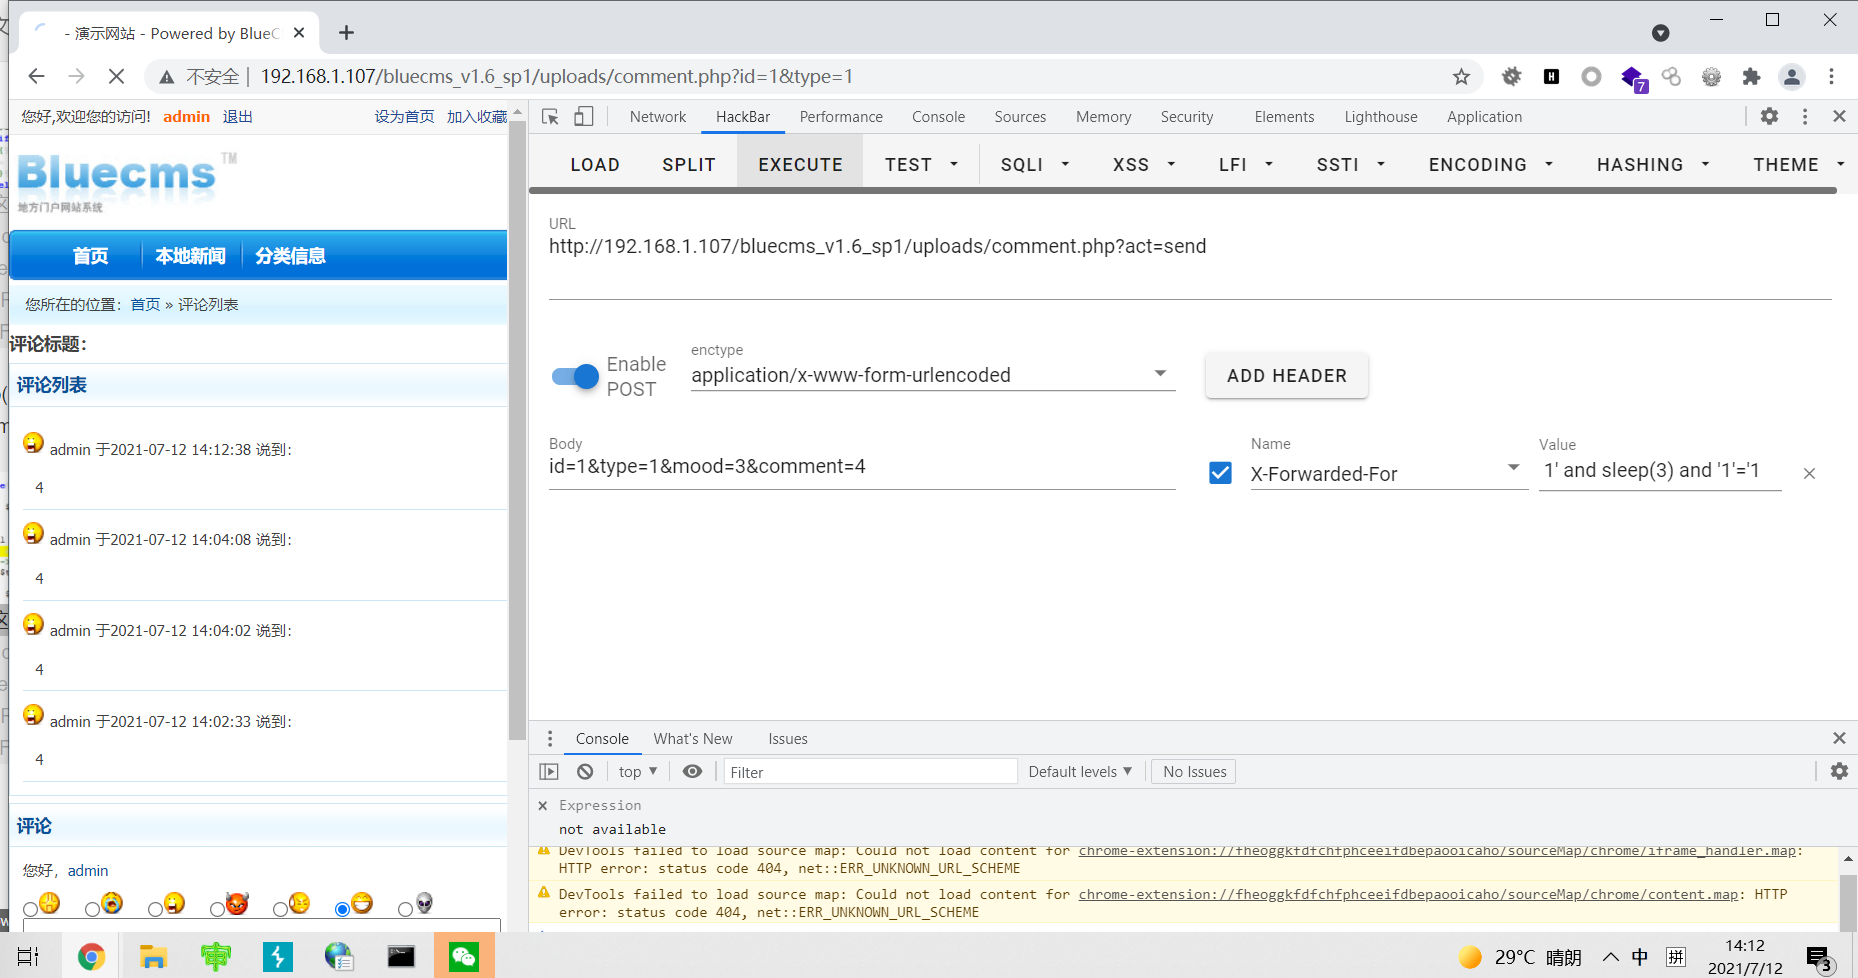Open Chrome from the taskbar
The height and width of the screenshot is (978, 1858).
point(91,957)
